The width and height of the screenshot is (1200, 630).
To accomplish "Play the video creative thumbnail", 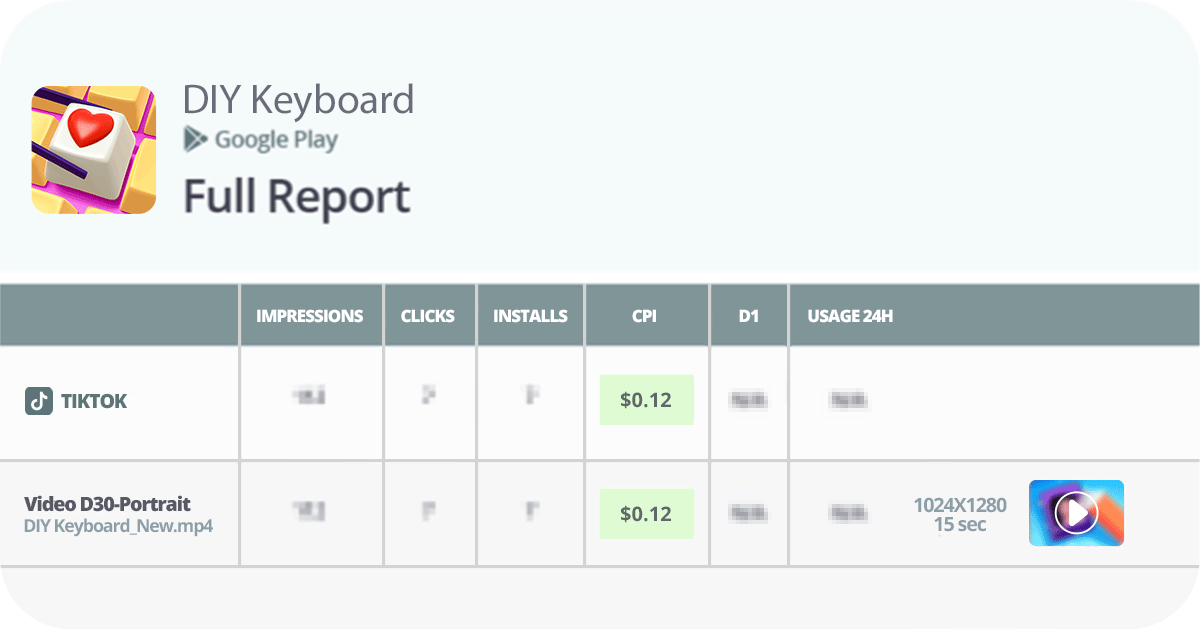I will click(1076, 513).
